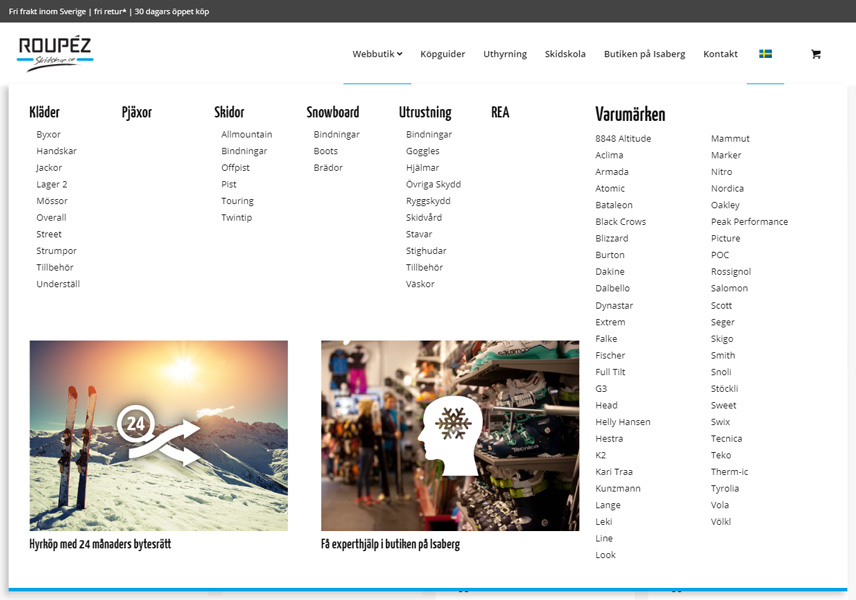Open the Kläder category heading
This screenshot has height=600, width=856.
tap(44, 112)
